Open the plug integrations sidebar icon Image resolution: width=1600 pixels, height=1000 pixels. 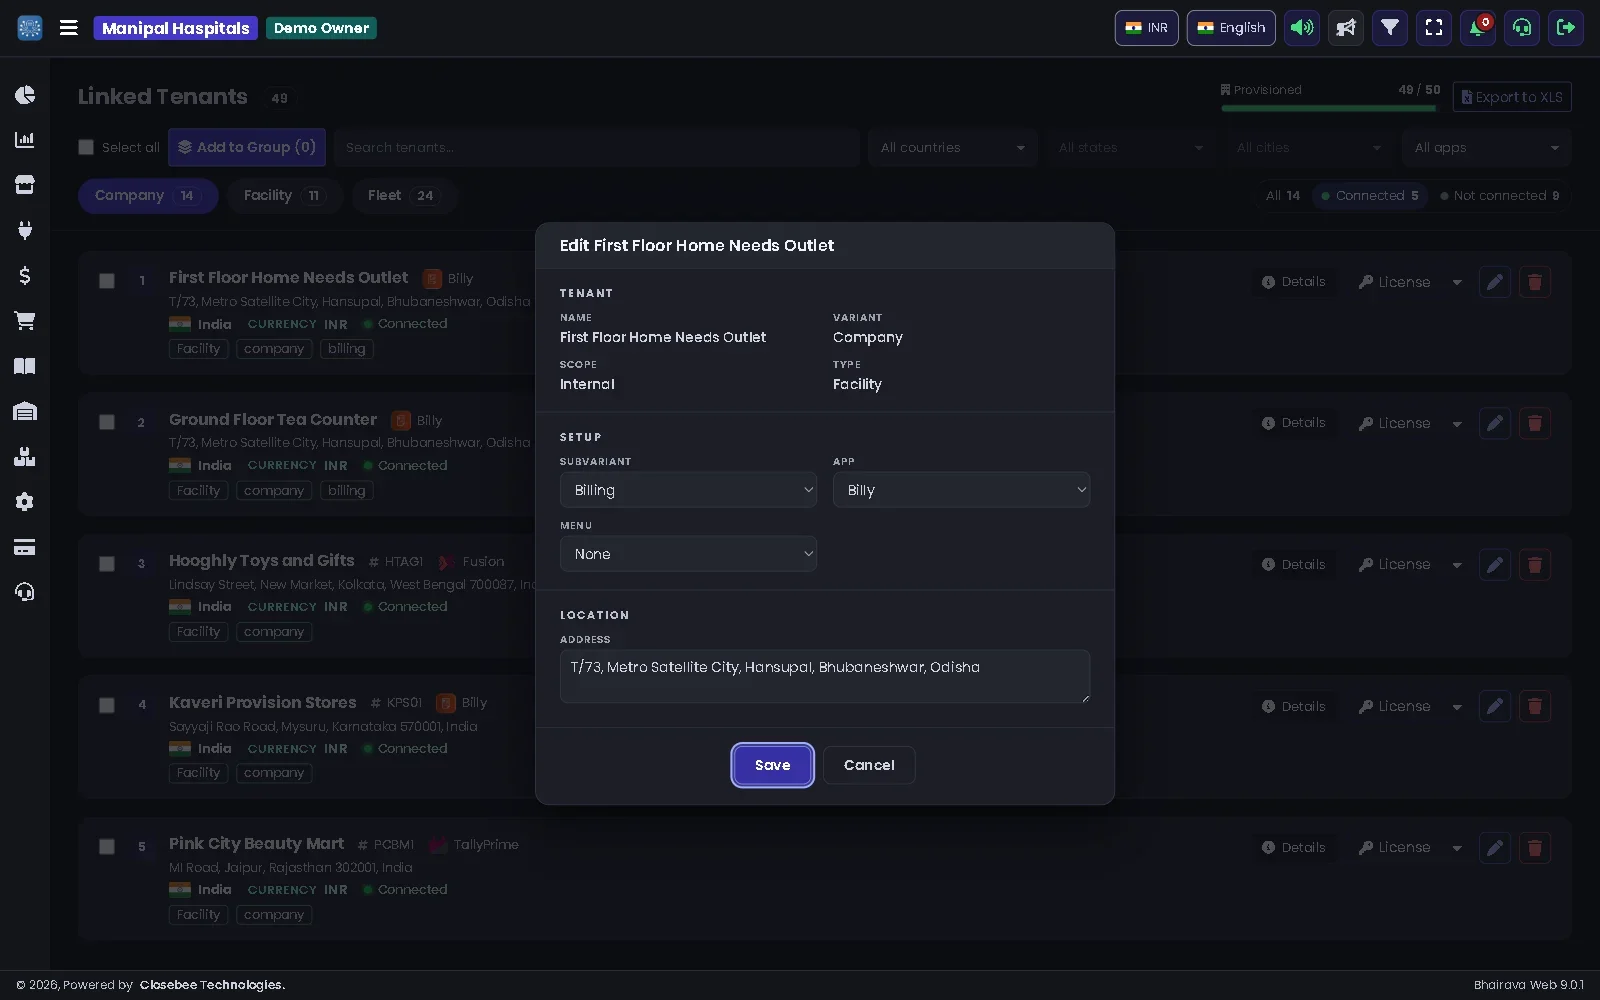[x=25, y=230]
